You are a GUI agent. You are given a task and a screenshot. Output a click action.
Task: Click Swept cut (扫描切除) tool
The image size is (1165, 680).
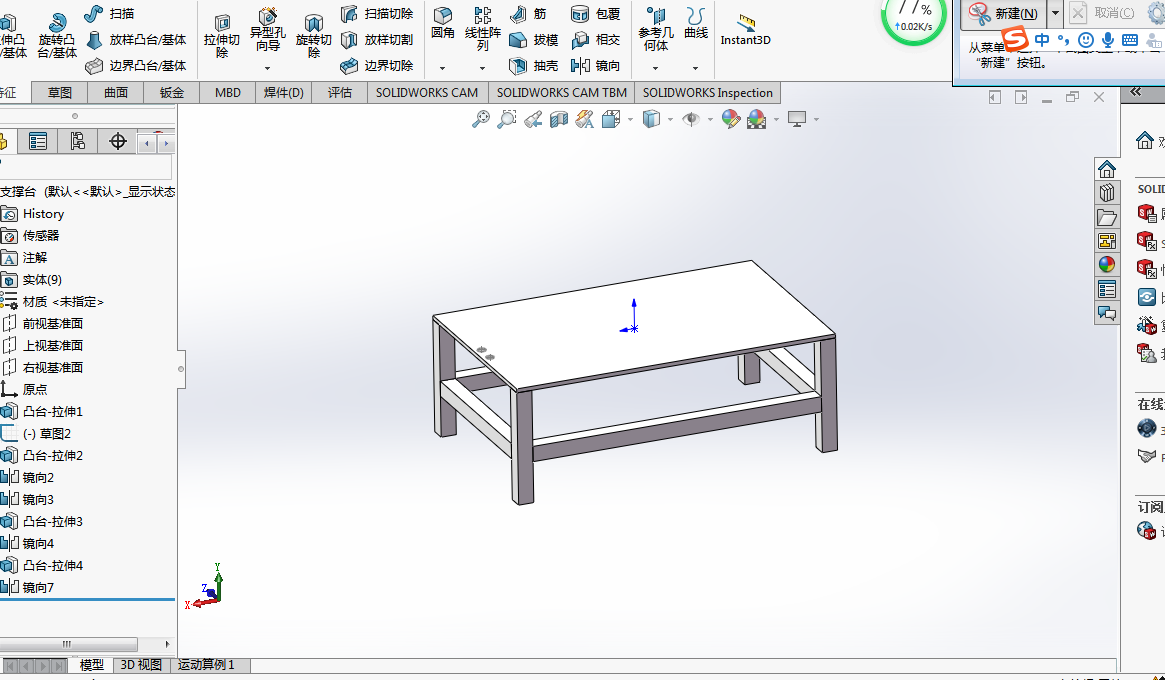(377, 13)
